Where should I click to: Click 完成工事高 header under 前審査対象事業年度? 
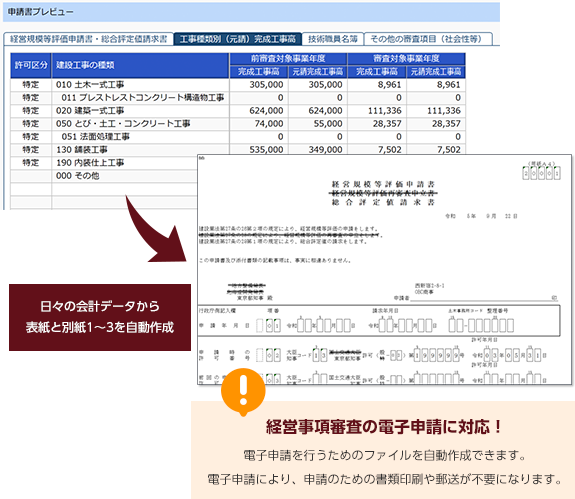coord(259,71)
